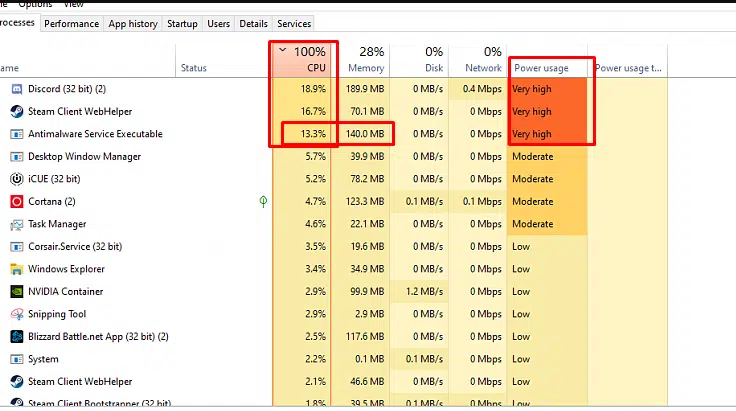Click Very high power usage for Discord
Viewport: 736px width, 411px height.
[532, 89]
